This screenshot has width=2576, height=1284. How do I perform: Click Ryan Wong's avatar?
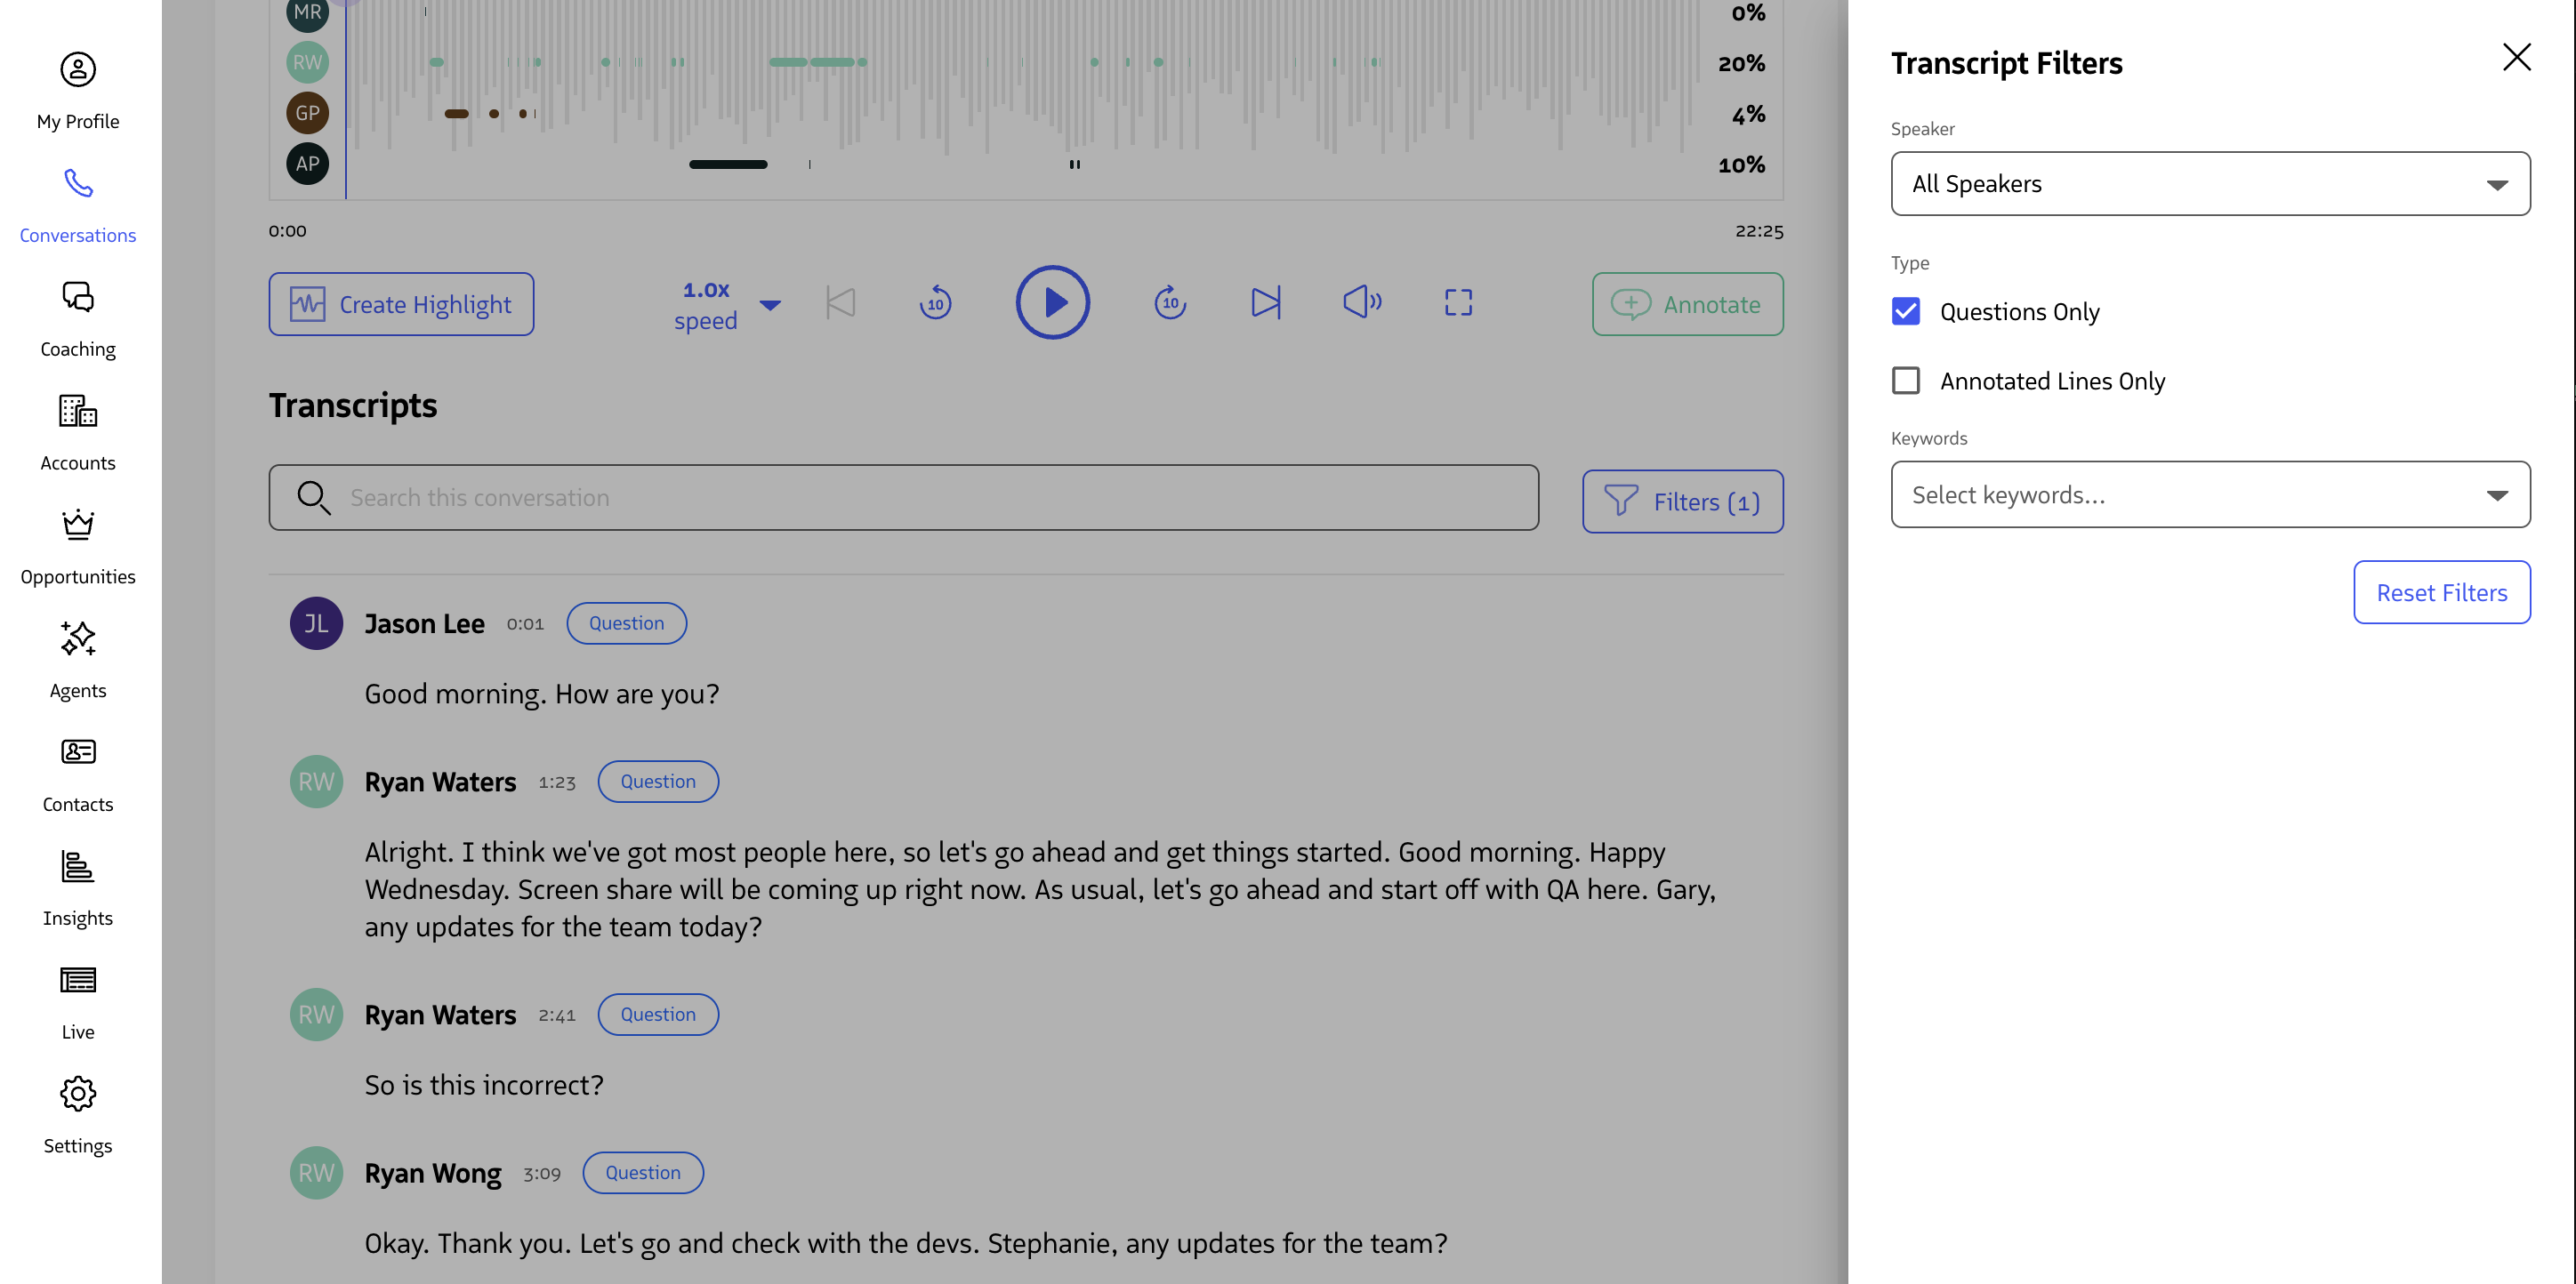pyautogui.click(x=316, y=1172)
